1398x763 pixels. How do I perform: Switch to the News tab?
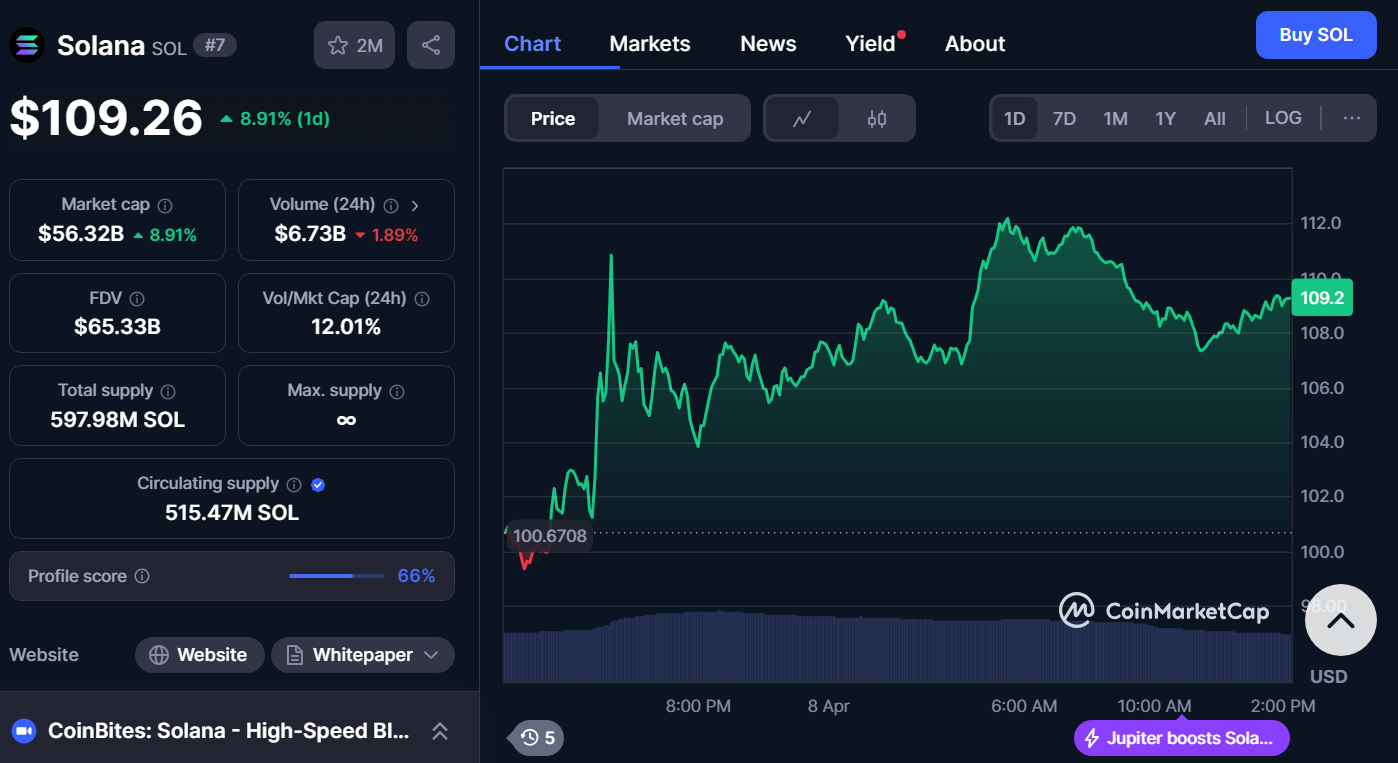[768, 44]
